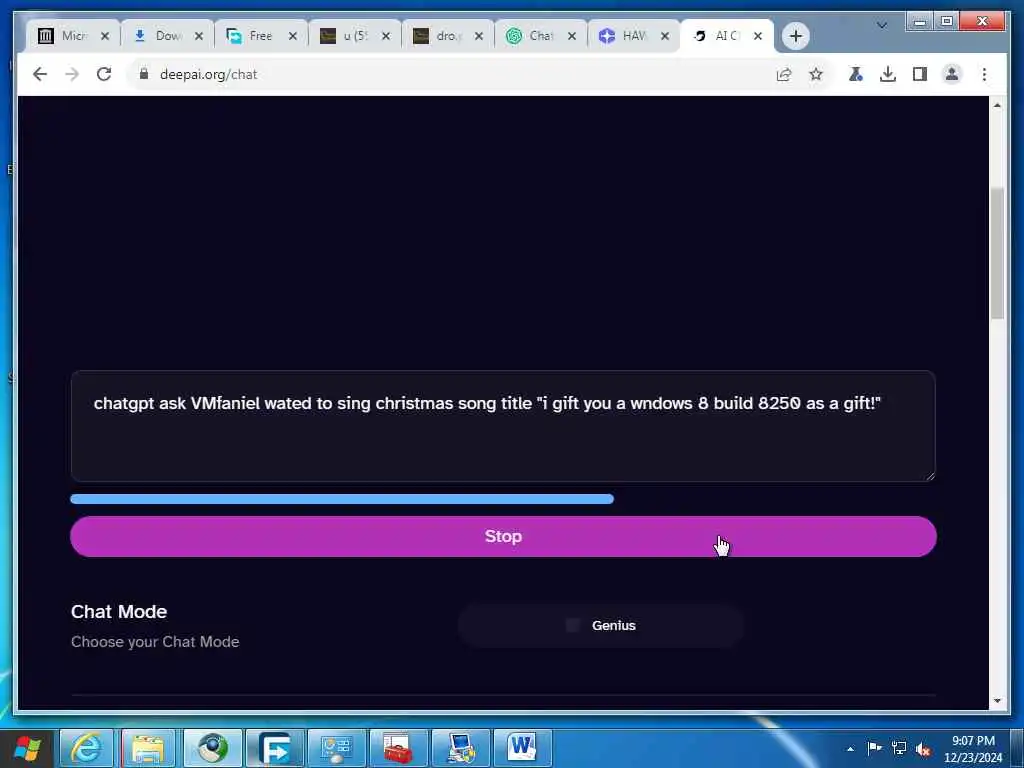This screenshot has width=1024, height=768.
Task: Open the Action Center flag icon
Action: click(x=874, y=748)
